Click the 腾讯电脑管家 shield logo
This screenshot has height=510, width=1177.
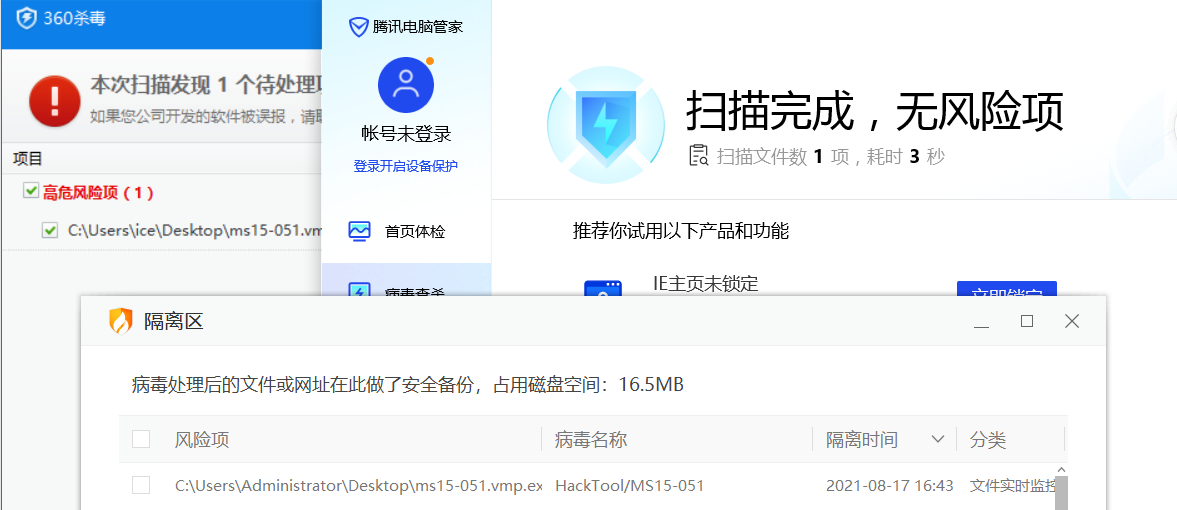click(358, 28)
